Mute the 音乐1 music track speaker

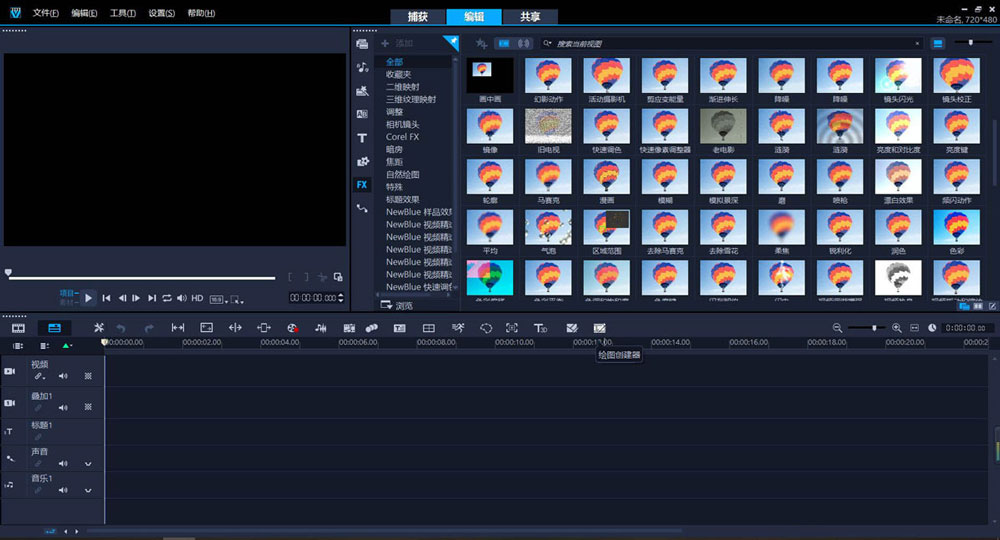[63, 490]
